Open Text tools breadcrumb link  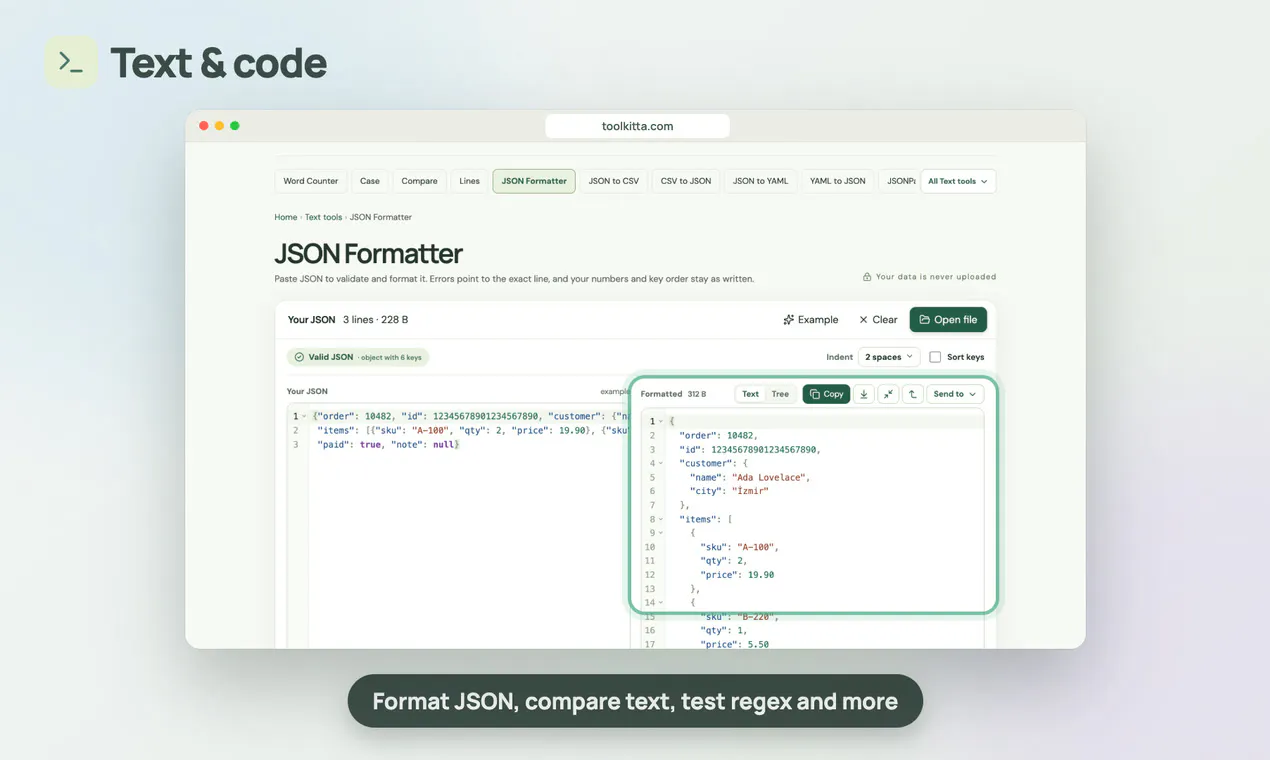tap(324, 217)
